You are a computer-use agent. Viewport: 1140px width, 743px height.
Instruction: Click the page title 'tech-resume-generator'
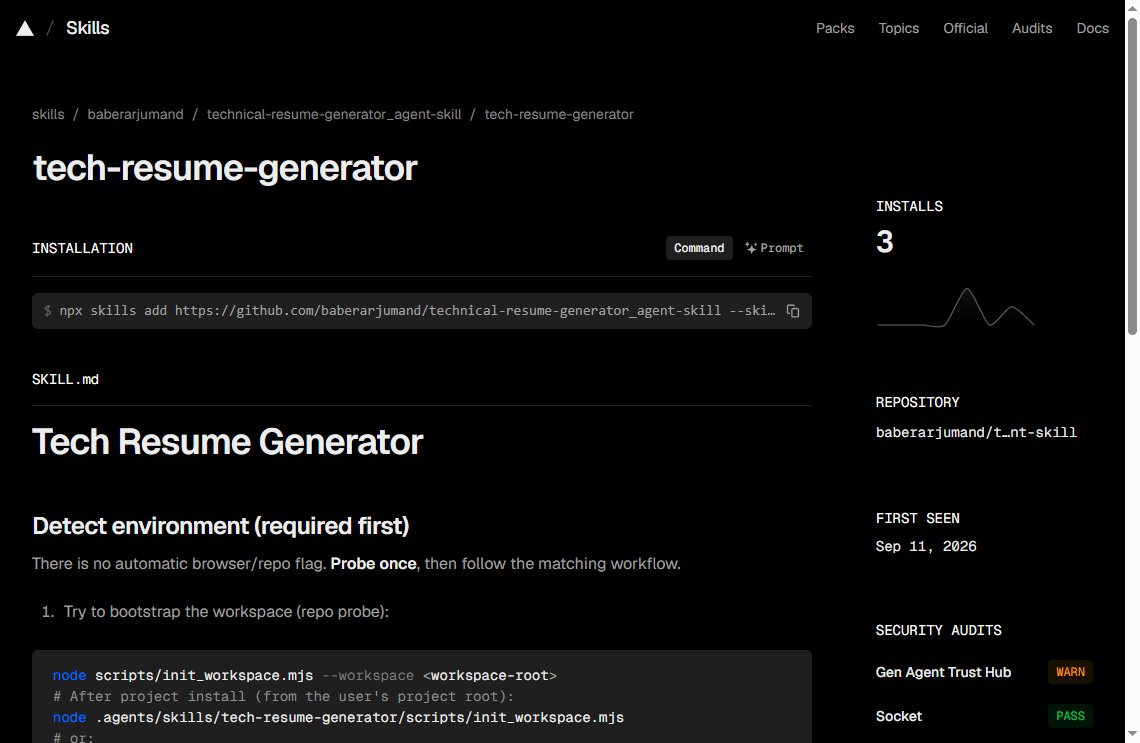(225, 168)
